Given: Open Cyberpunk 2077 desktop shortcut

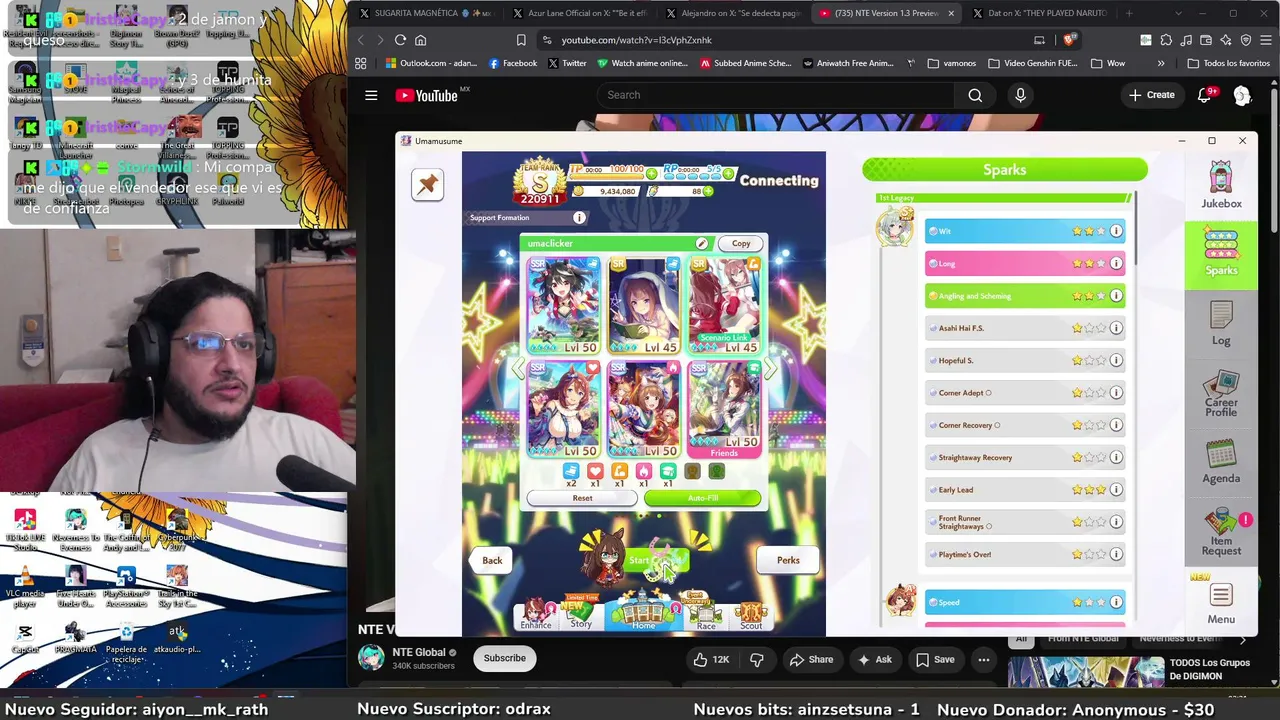Looking at the screenshot, I should pyautogui.click(x=177, y=527).
